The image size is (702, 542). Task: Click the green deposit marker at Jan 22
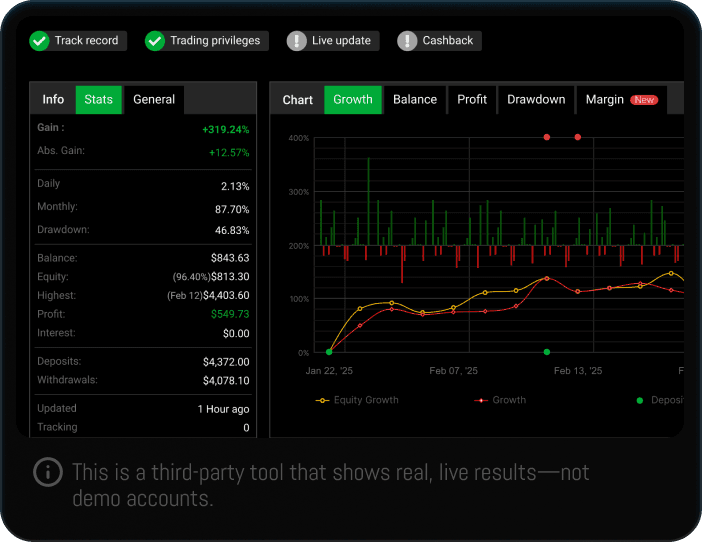tap(329, 352)
